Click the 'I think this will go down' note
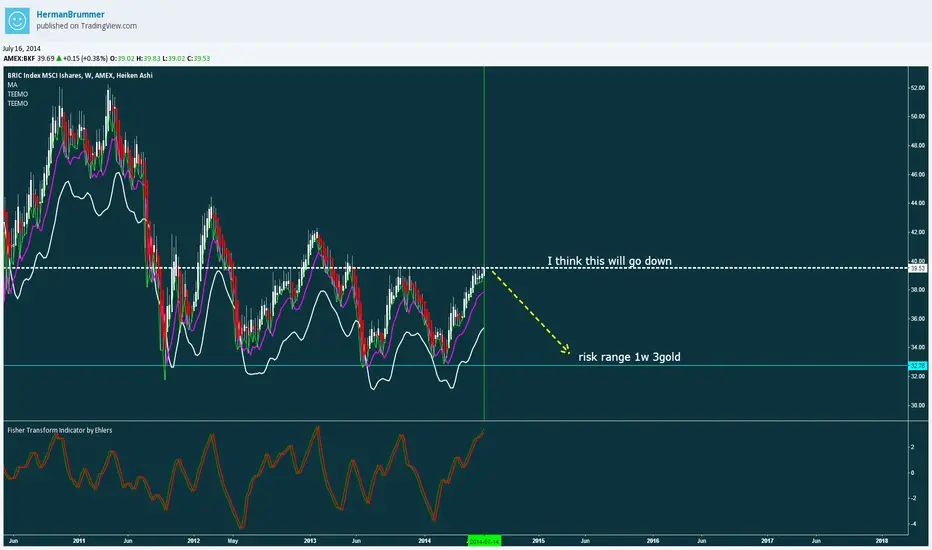This screenshot has width=932, height=550. [609, 260]
